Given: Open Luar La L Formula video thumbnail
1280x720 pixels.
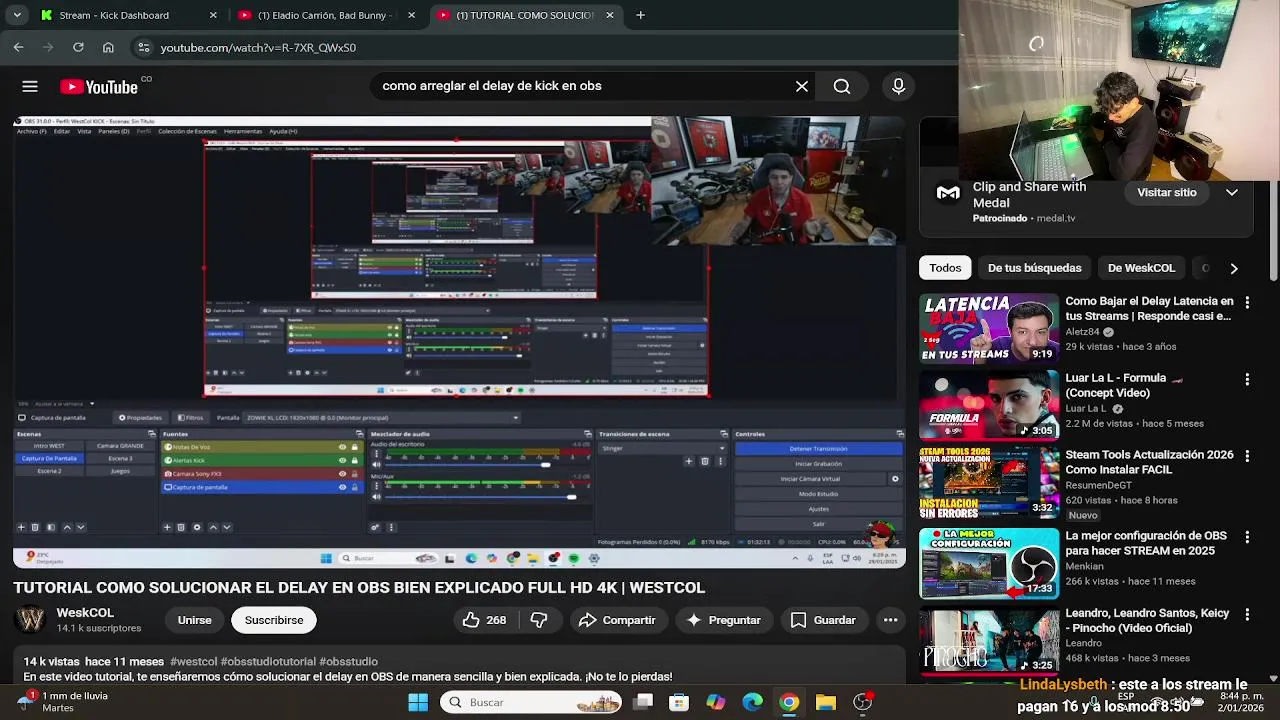Looking at the screenshot, I should coord(989,405).
